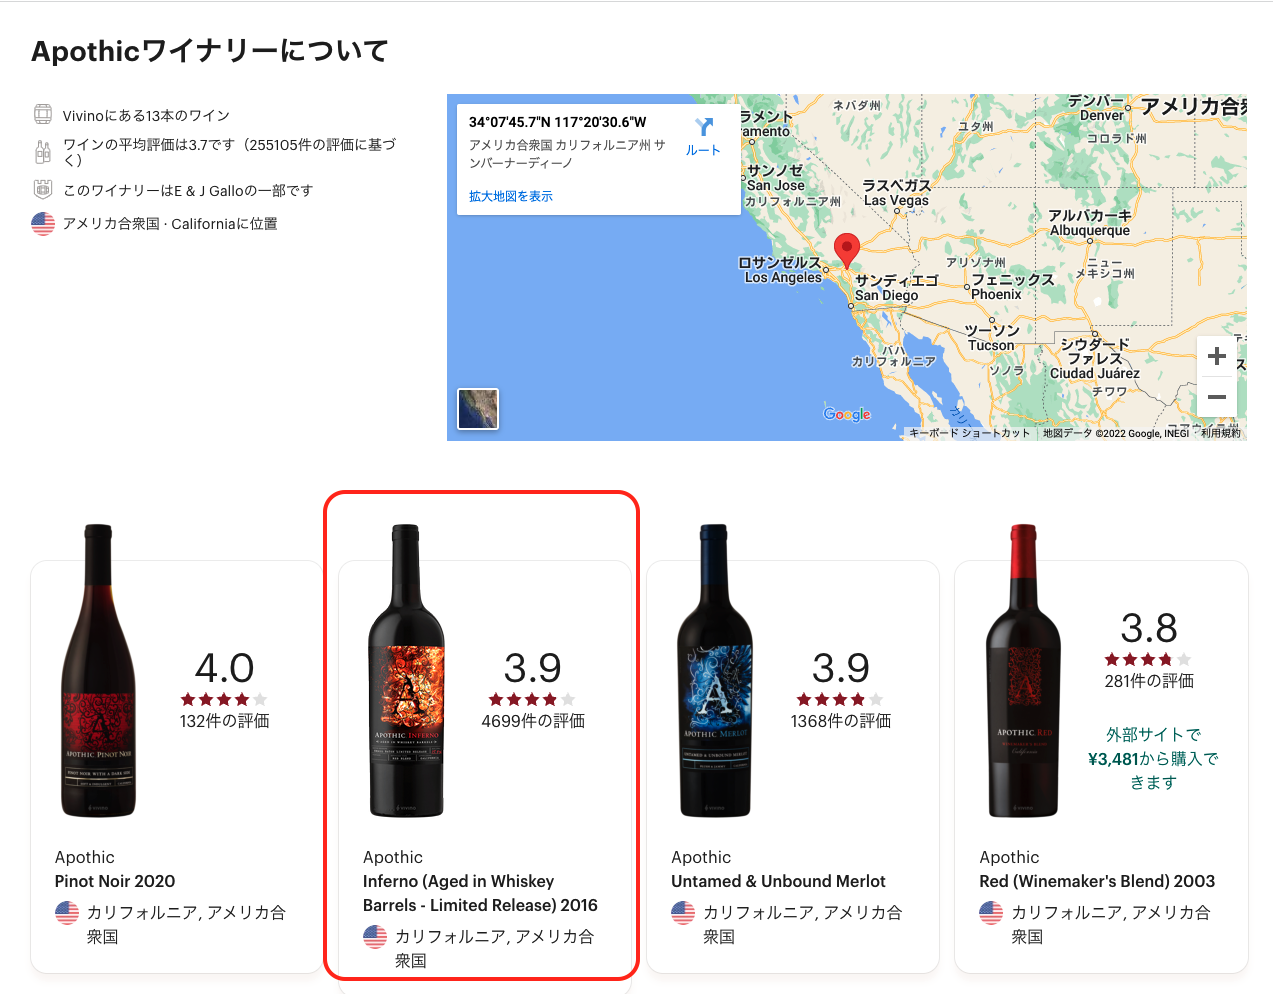Viewport: 1273px width, 994px height.
Task: Click the coordinates 34°07'45.7"N 117°20'30.6"W text
Action: pos(558,122)
